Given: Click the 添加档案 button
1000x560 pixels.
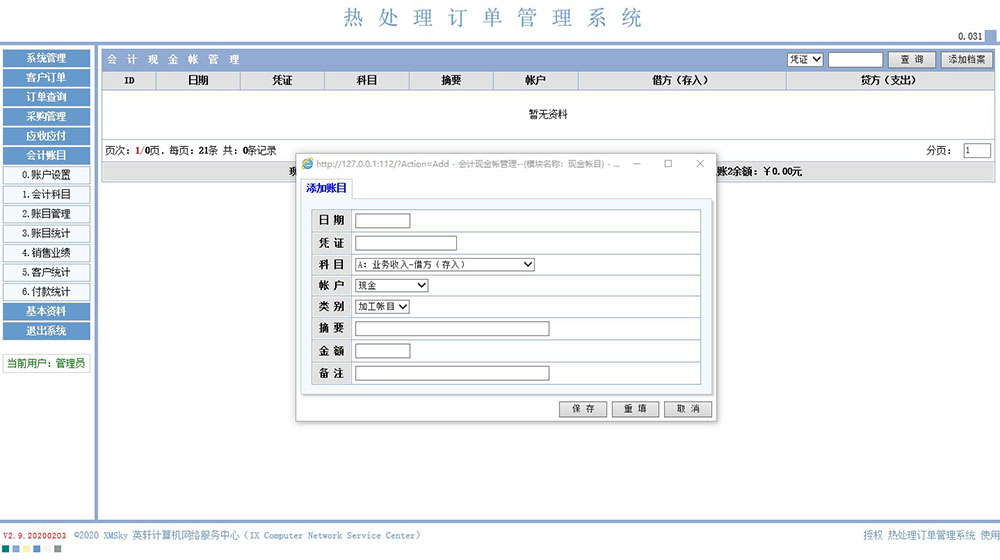Looking at the screenshot, I should (966, 60).
